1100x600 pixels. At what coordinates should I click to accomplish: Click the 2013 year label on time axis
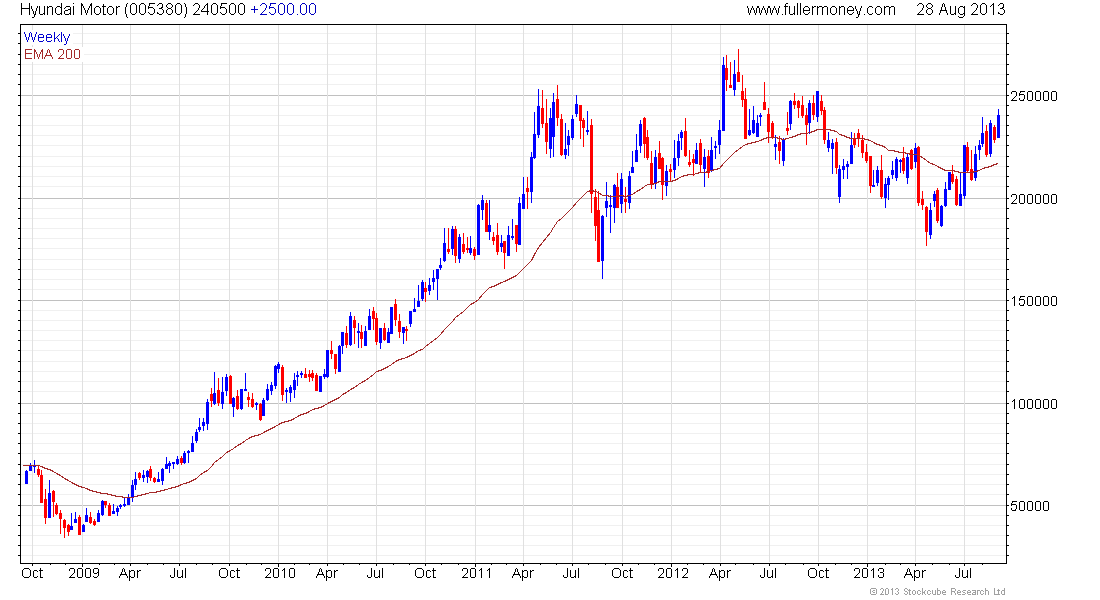869,573
